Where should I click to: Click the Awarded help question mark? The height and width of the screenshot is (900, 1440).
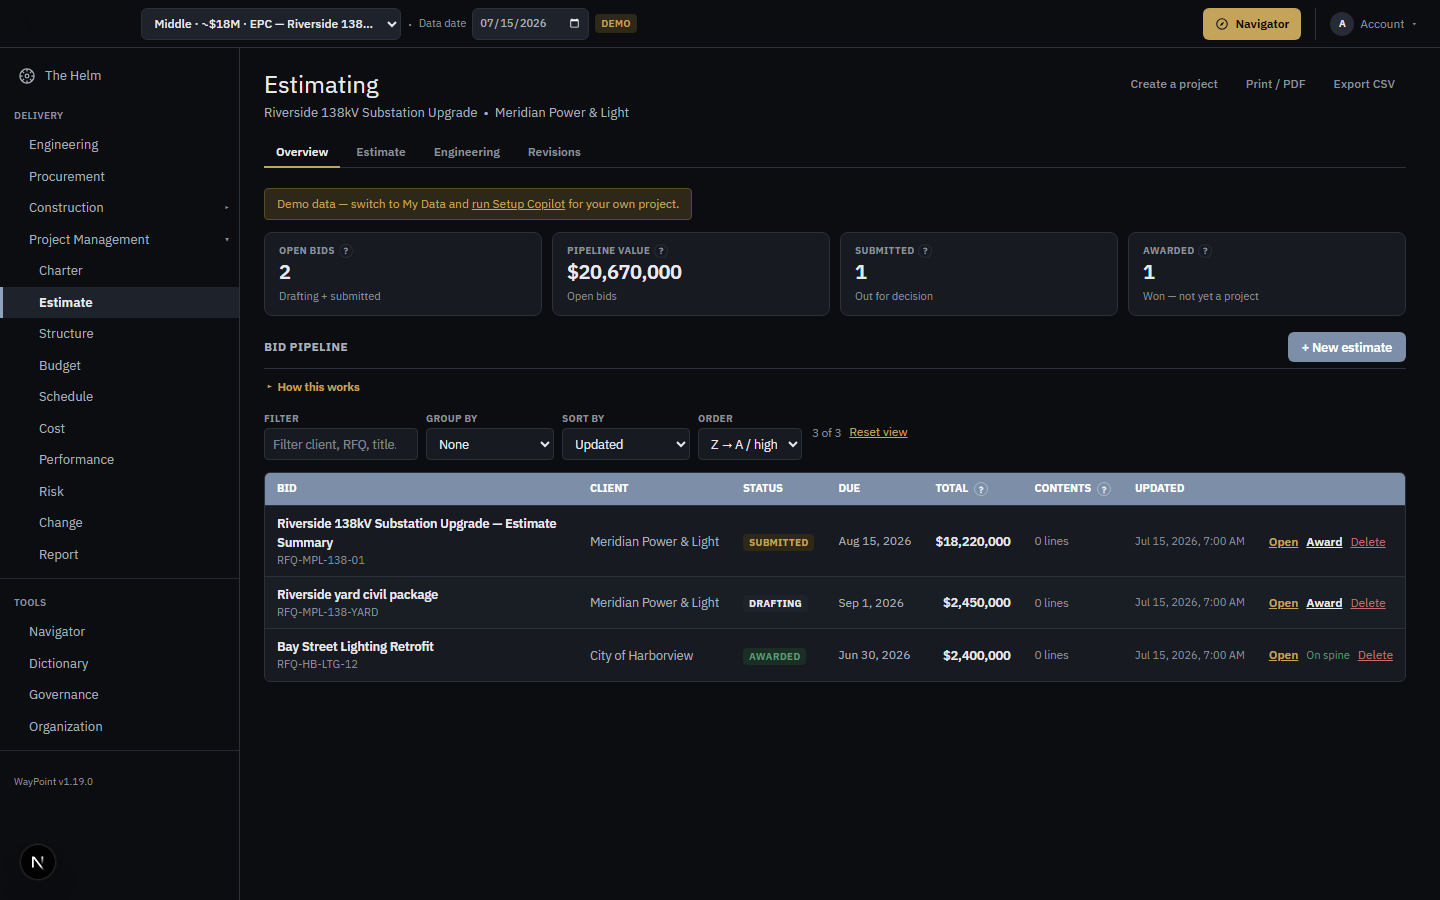[1205, 251]
